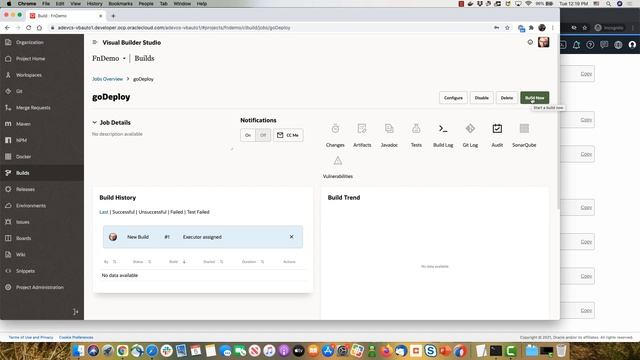This screenshot has height=360, width=640.
Task: Click the browser address bar
Action: click(269, 28)
